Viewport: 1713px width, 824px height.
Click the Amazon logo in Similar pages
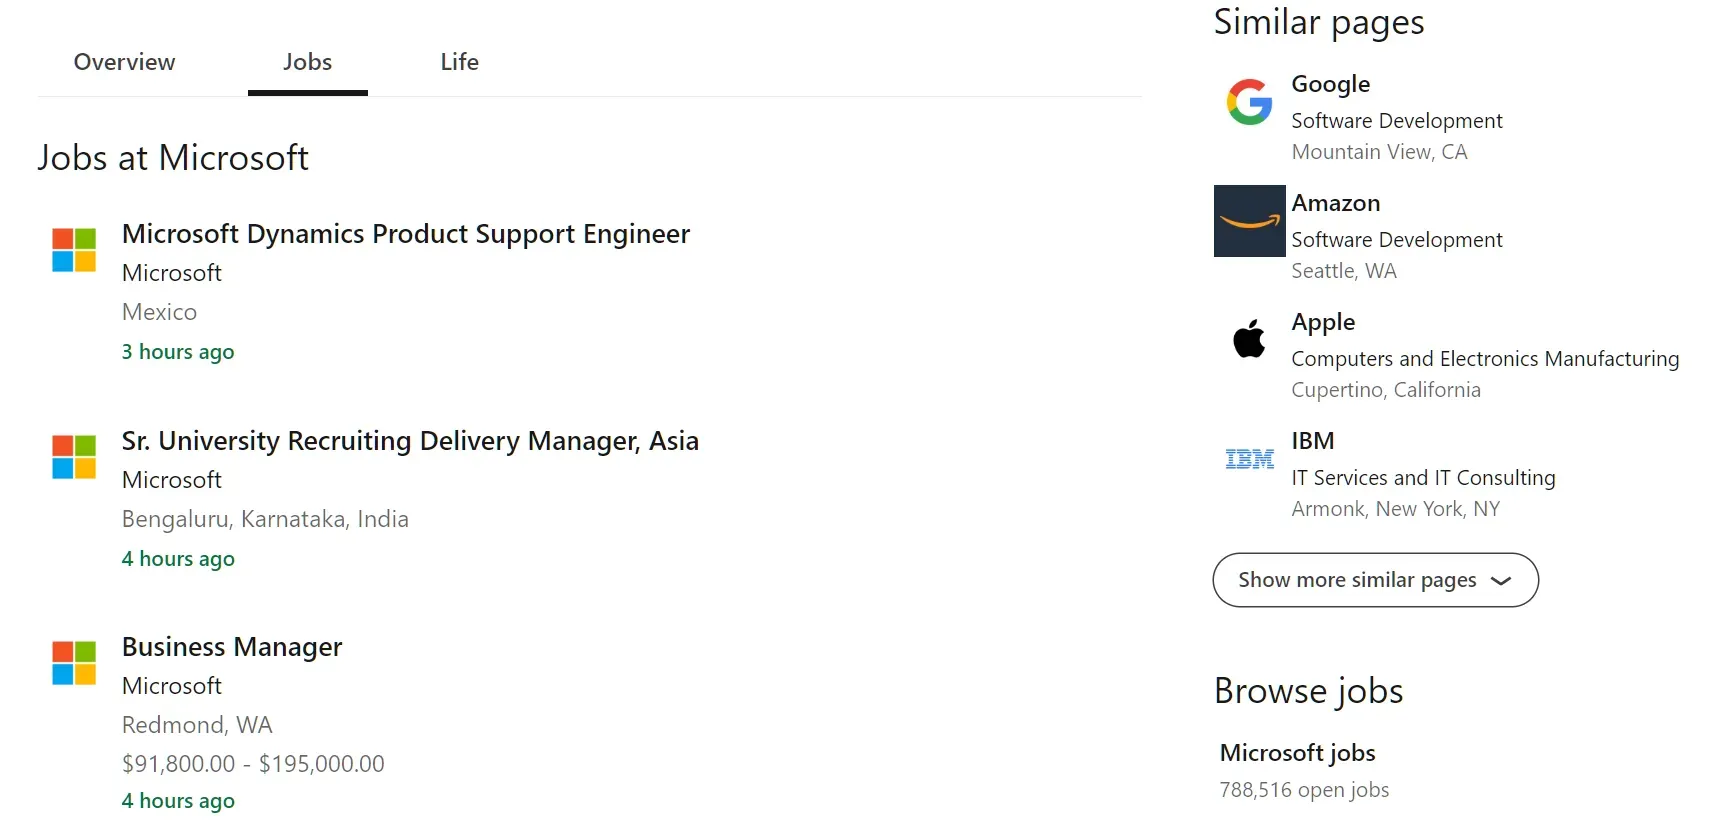[x=1248, y=220]
